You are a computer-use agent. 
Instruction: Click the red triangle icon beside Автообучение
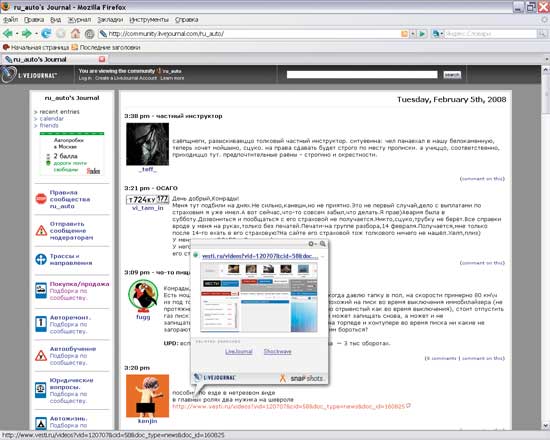coord(41,355)
